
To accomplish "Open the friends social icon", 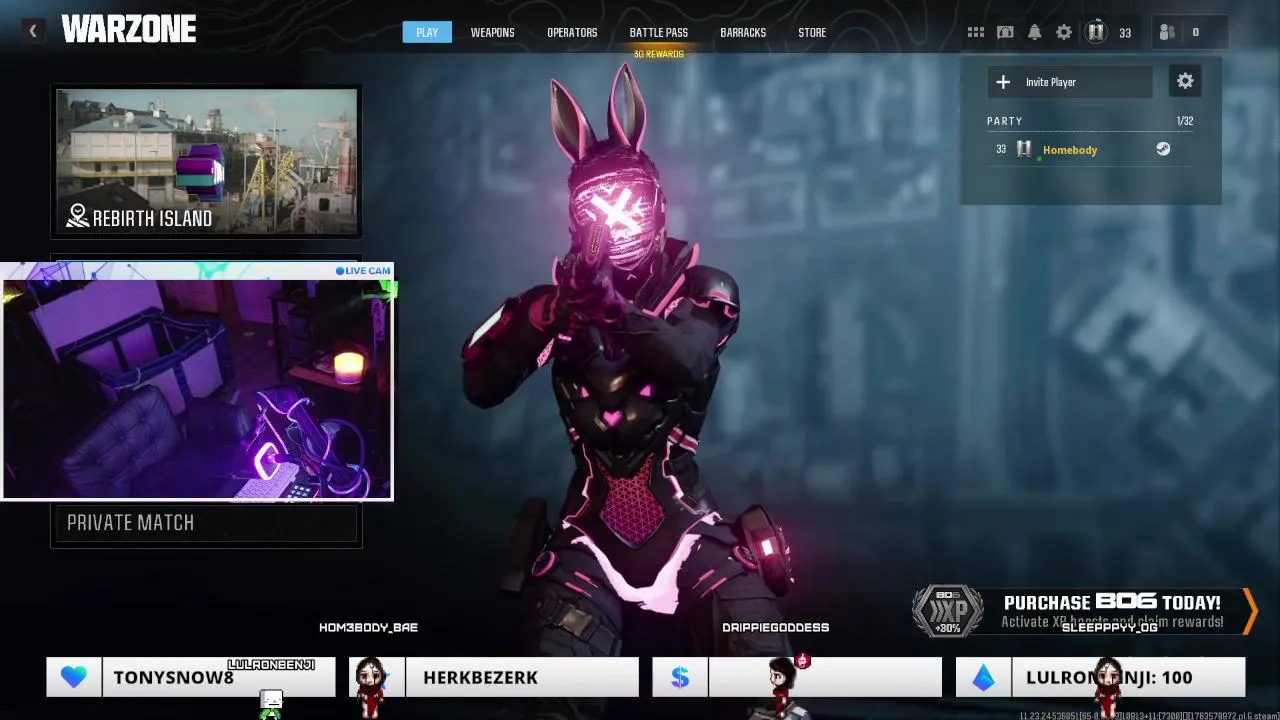I will pos(1167,33).
